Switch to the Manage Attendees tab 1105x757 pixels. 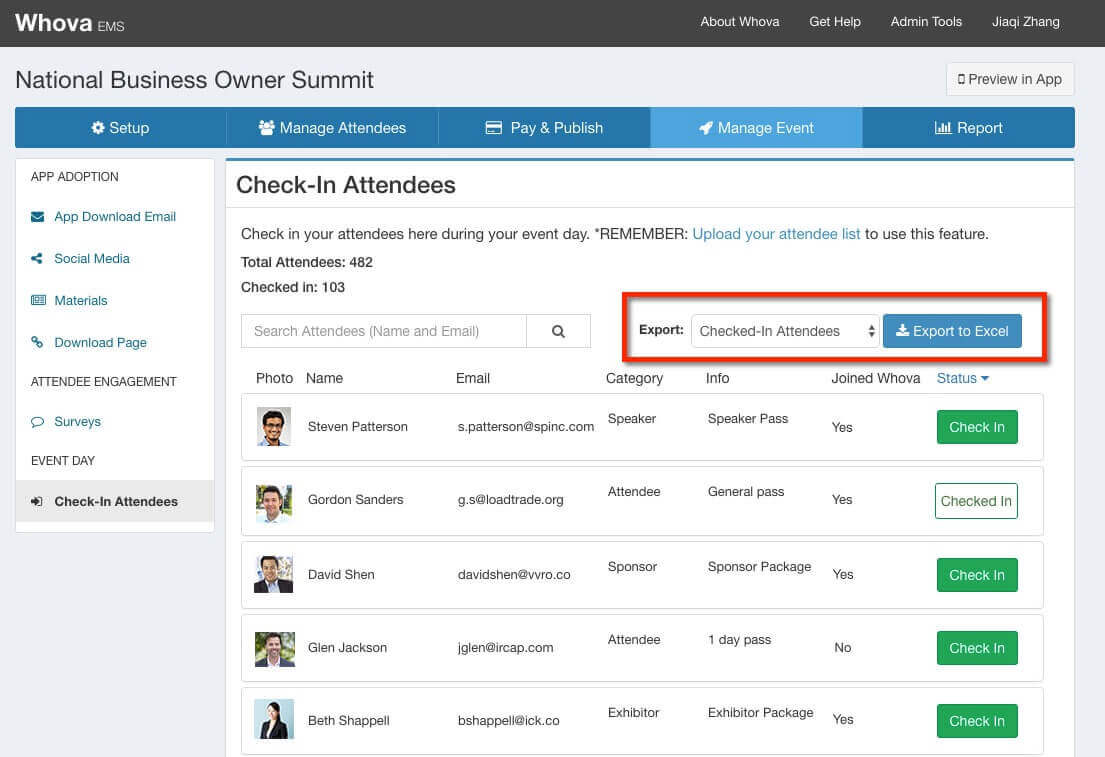click(x=332, y=128)
